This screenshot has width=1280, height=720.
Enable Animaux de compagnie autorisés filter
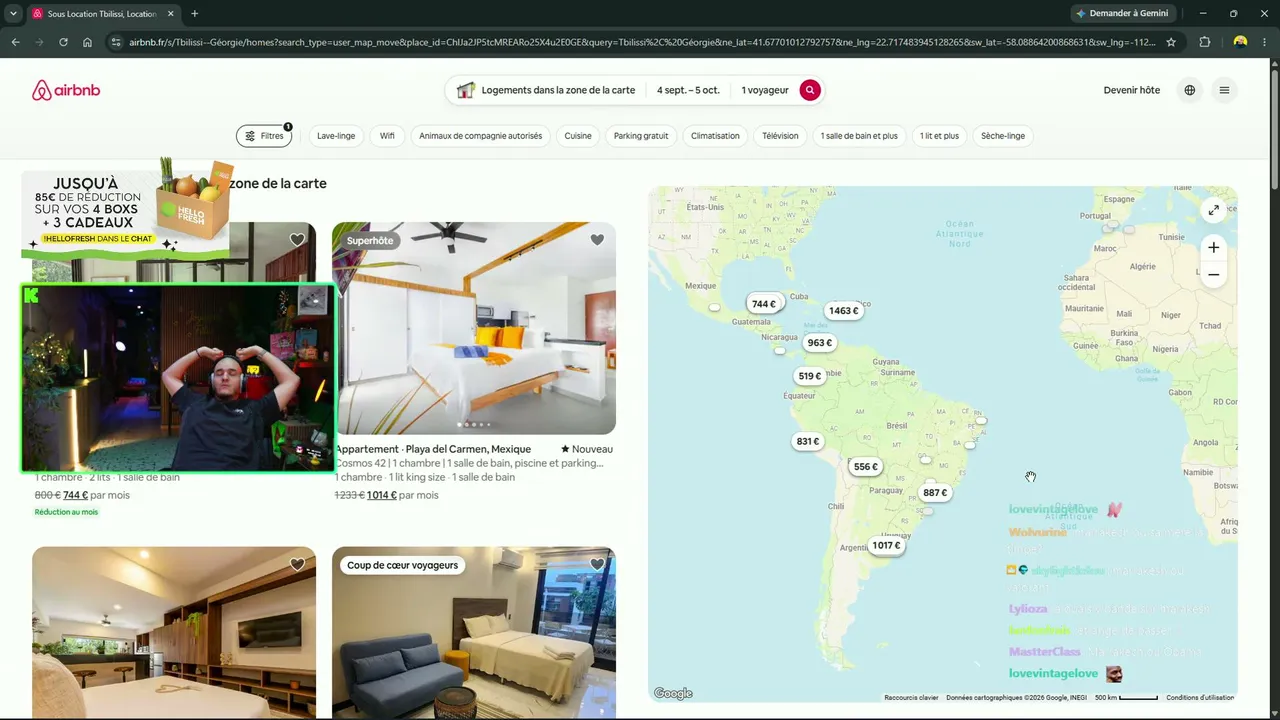pyautogui.click(x=480, y=136)
